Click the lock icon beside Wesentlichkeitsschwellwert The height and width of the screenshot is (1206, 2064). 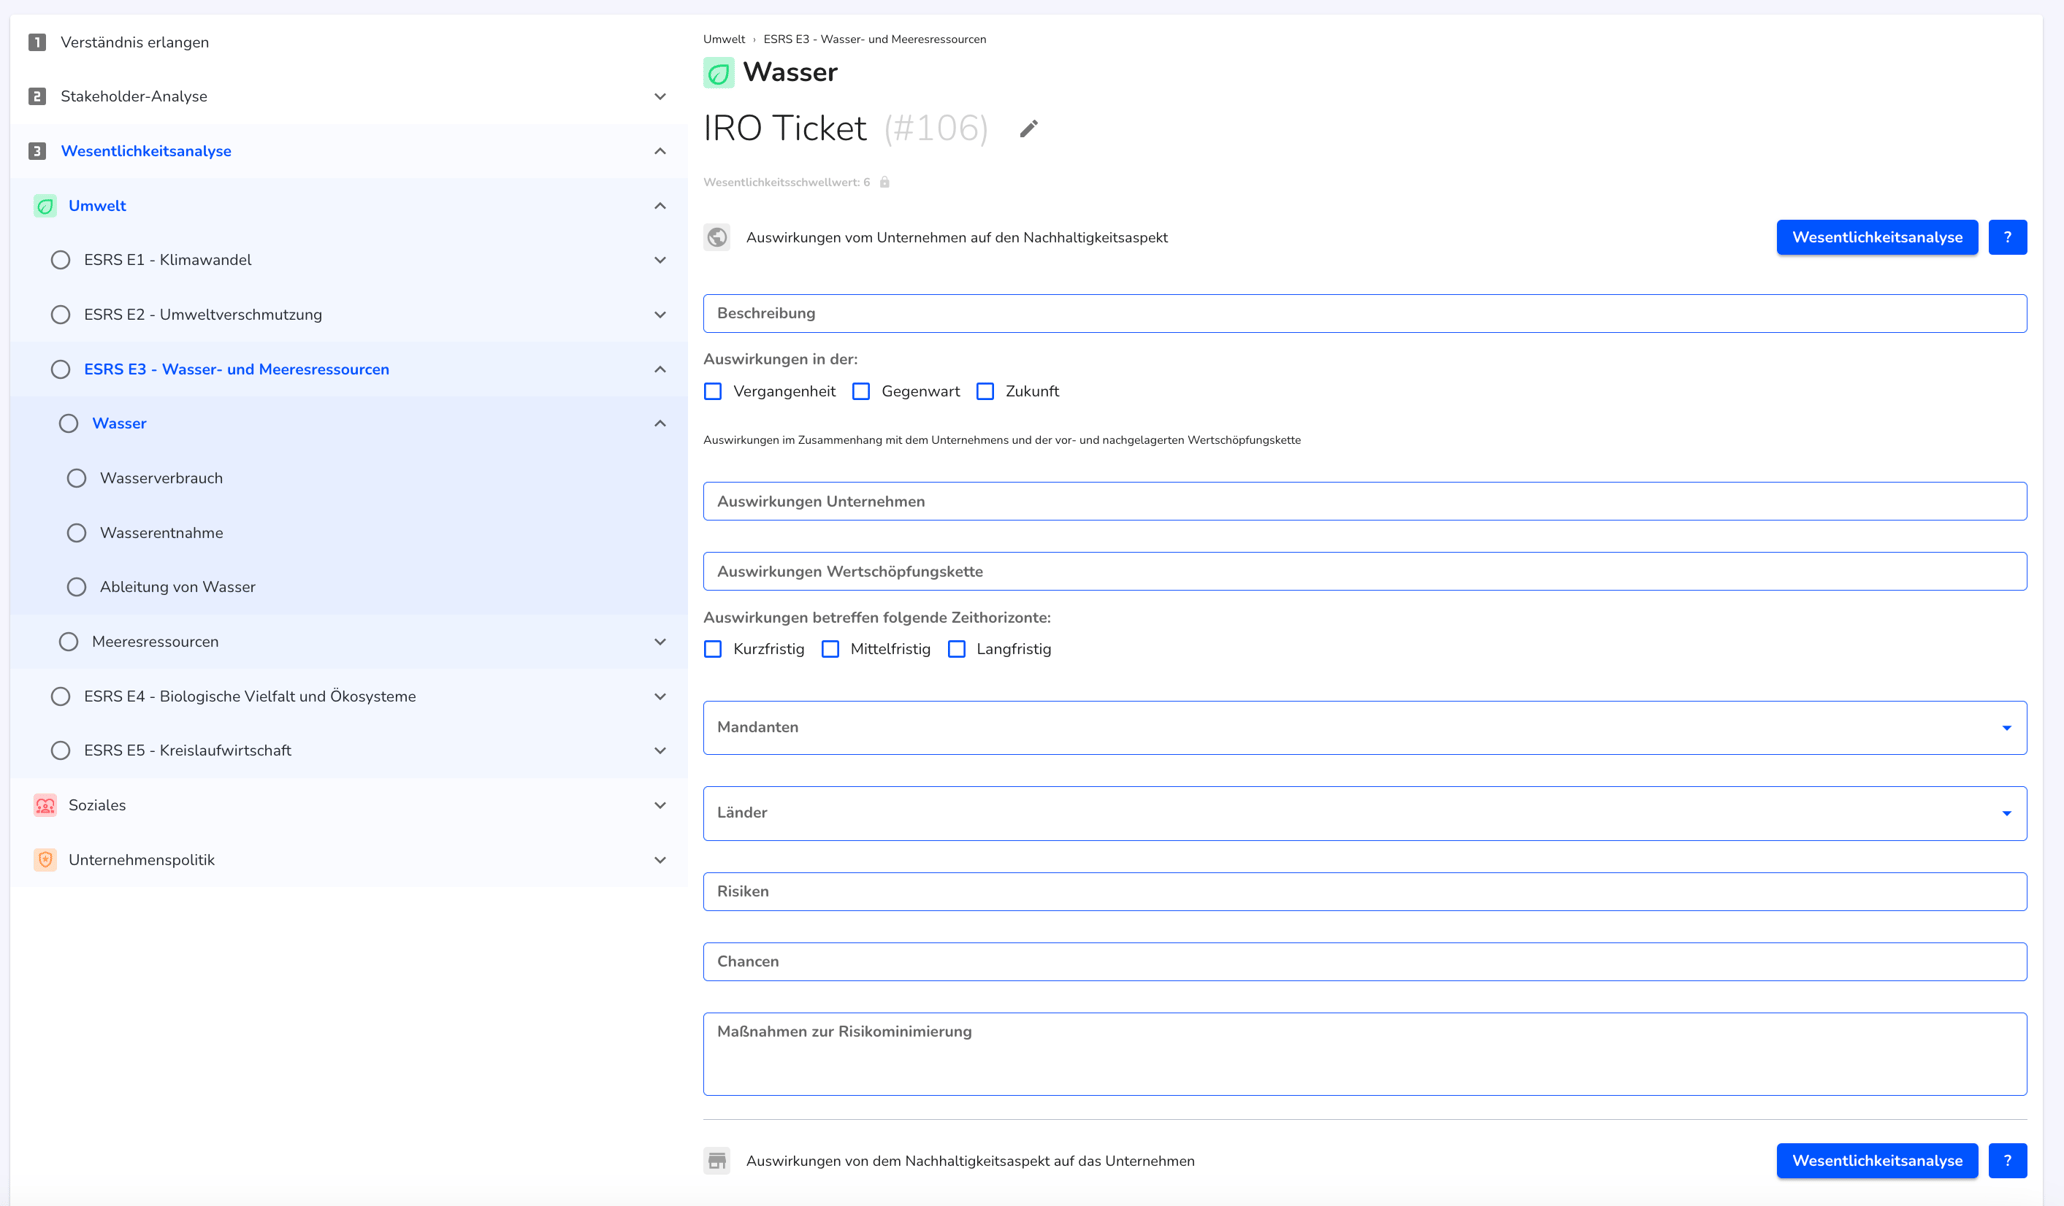[884, 182]
